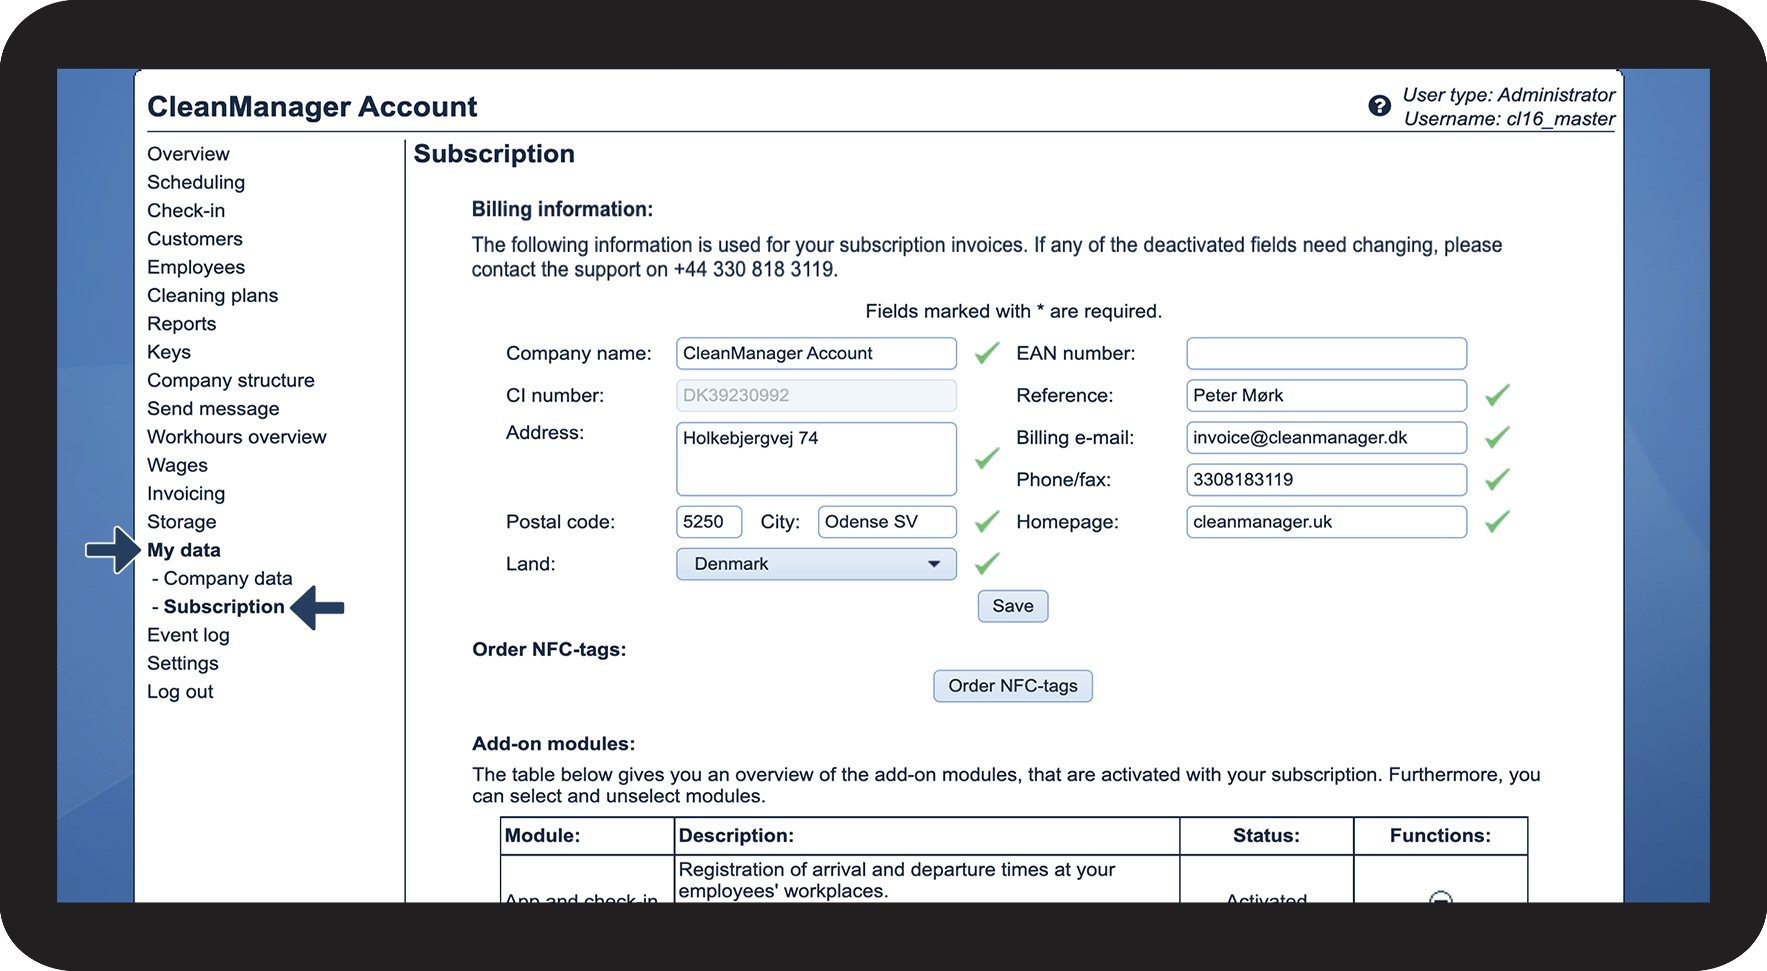Image resolution: width=1767 pixels, height=971 pixels.
Task: Click the Order NFC-tags: heading
Action: (549, 650)
